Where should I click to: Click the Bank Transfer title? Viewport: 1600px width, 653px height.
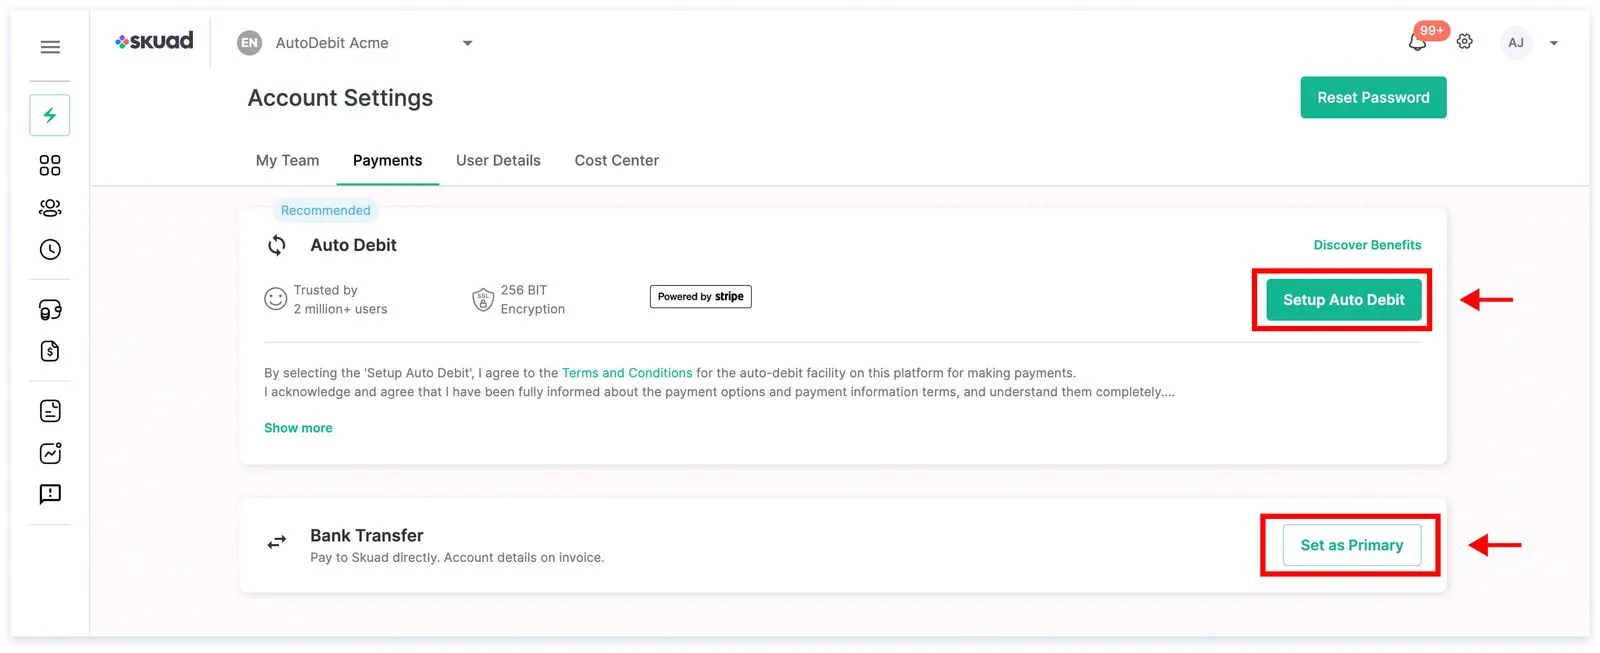click(367, 535)
